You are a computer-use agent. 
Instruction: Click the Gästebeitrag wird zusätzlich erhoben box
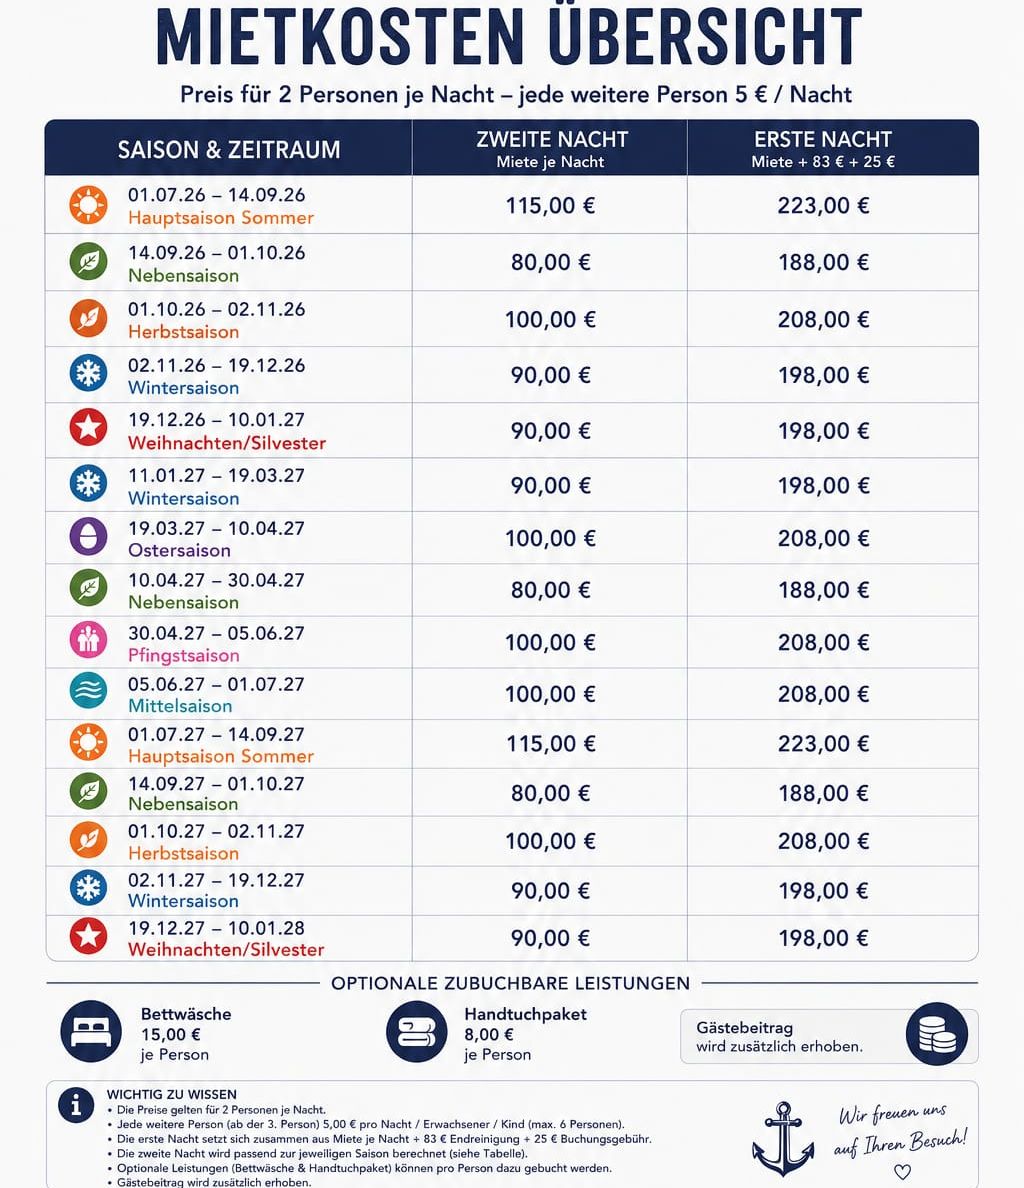[829, 1036]
